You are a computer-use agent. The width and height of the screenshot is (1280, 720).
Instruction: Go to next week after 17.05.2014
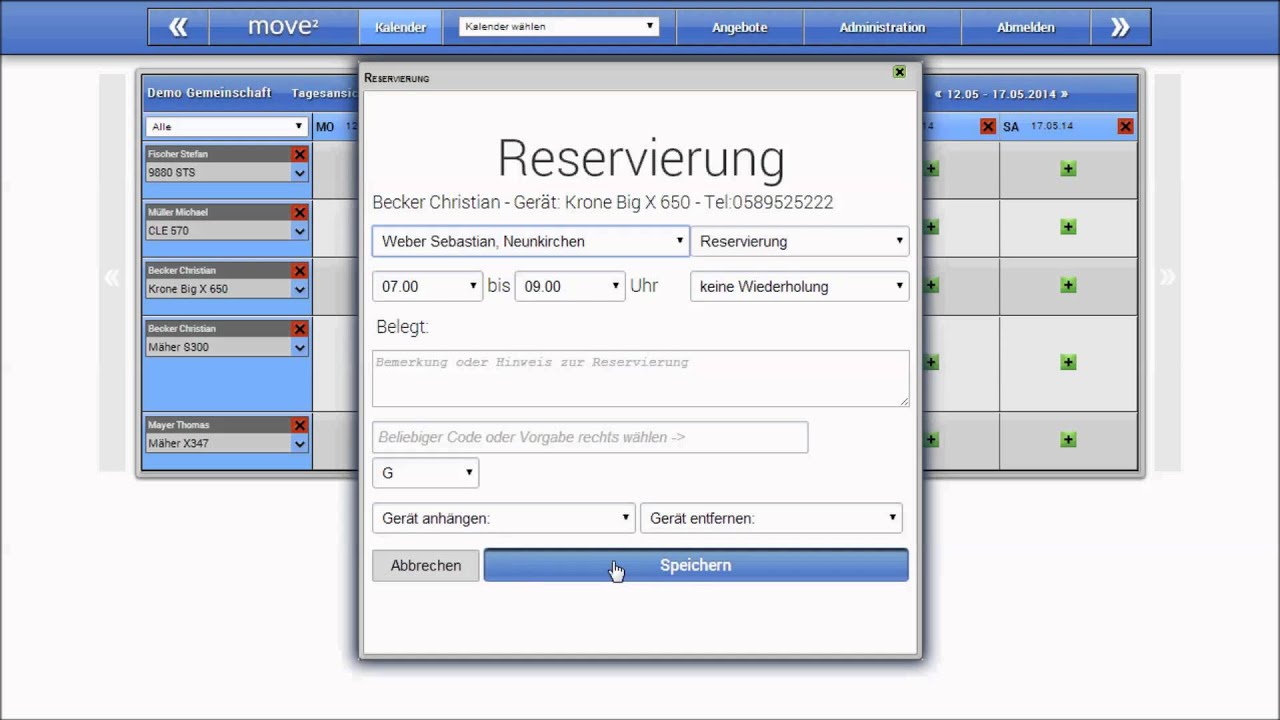(x=1064, y=94)
